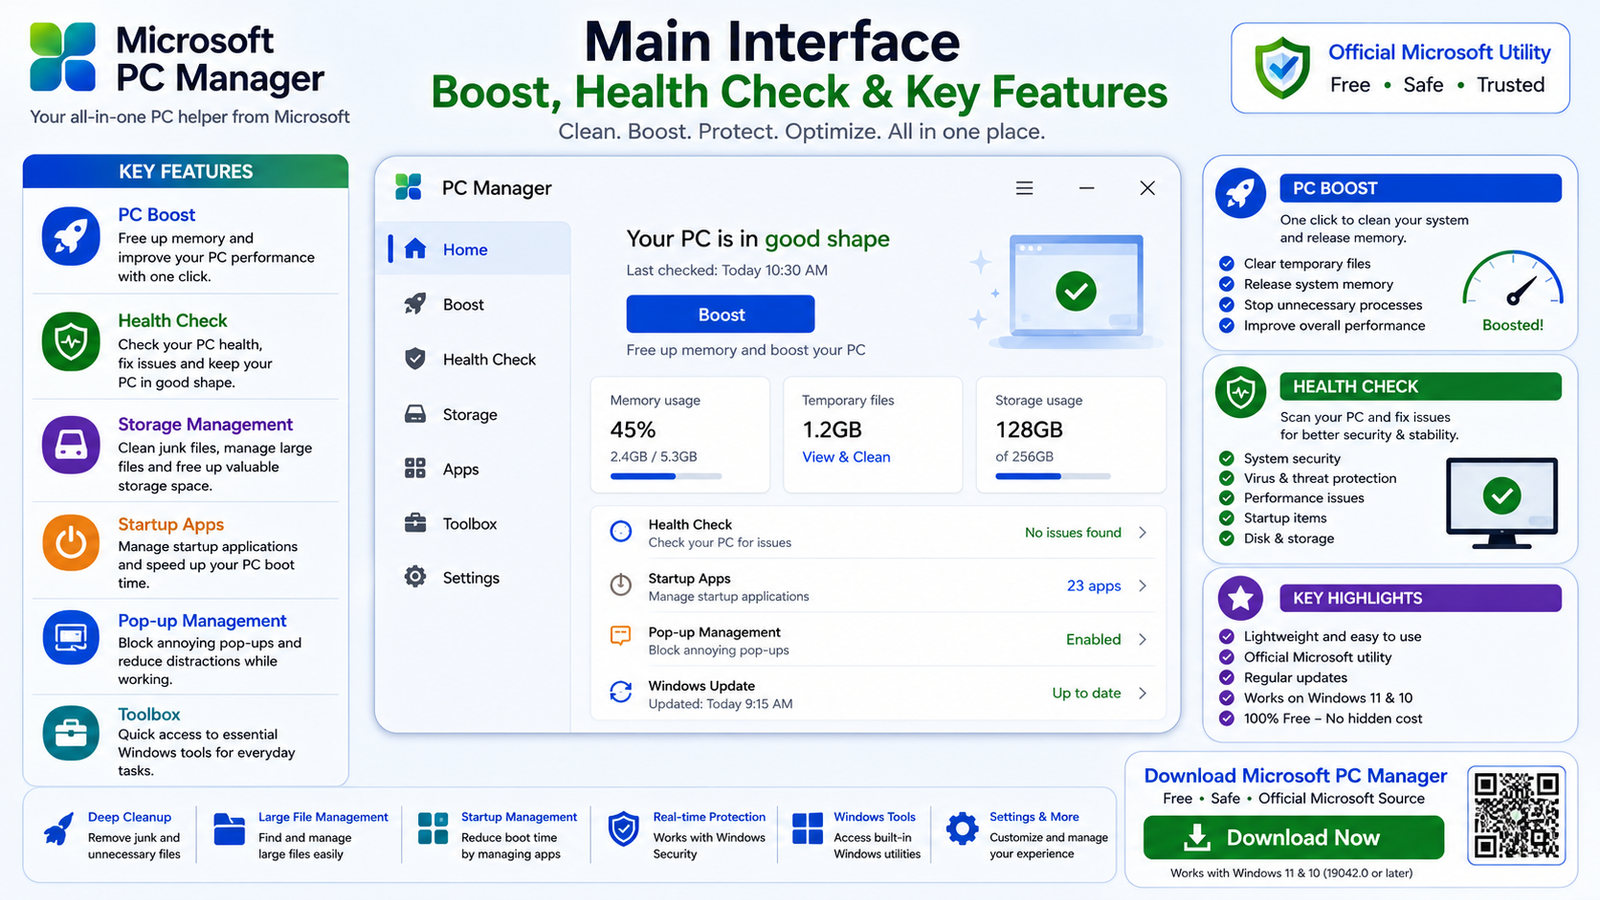Click the PC Manager window logo icon
Image resolution: width=1600 pixels, height=900 pixels.
408,187
